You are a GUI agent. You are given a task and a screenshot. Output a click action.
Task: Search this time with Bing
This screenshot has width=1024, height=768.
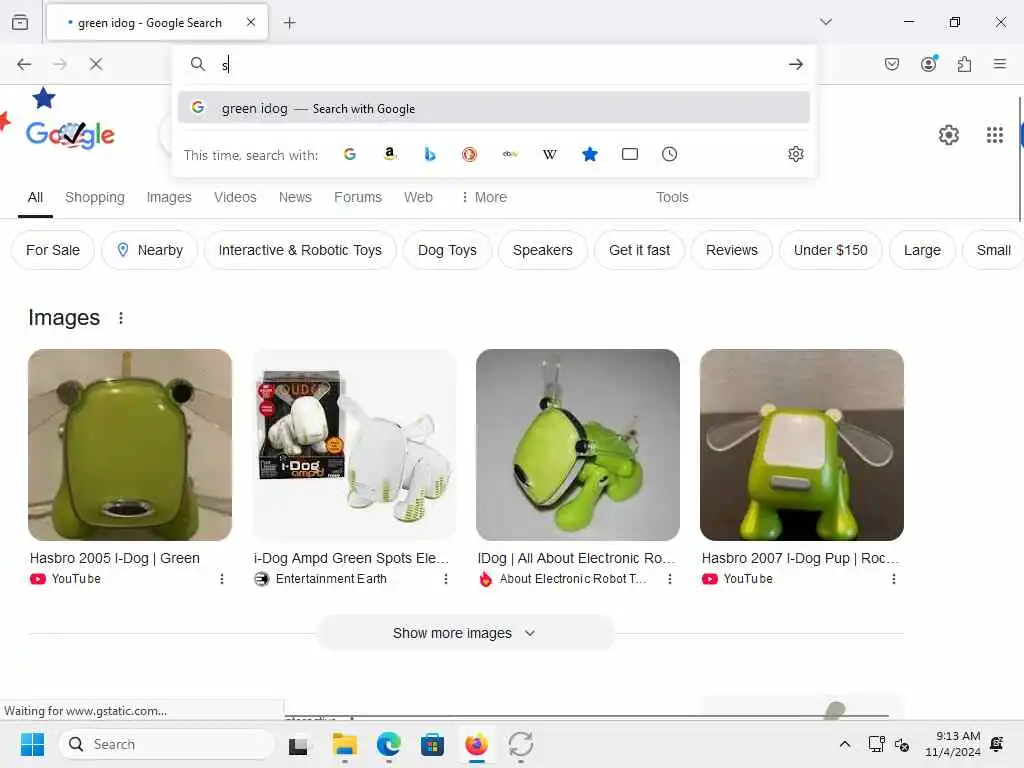(x=430, y=154)
